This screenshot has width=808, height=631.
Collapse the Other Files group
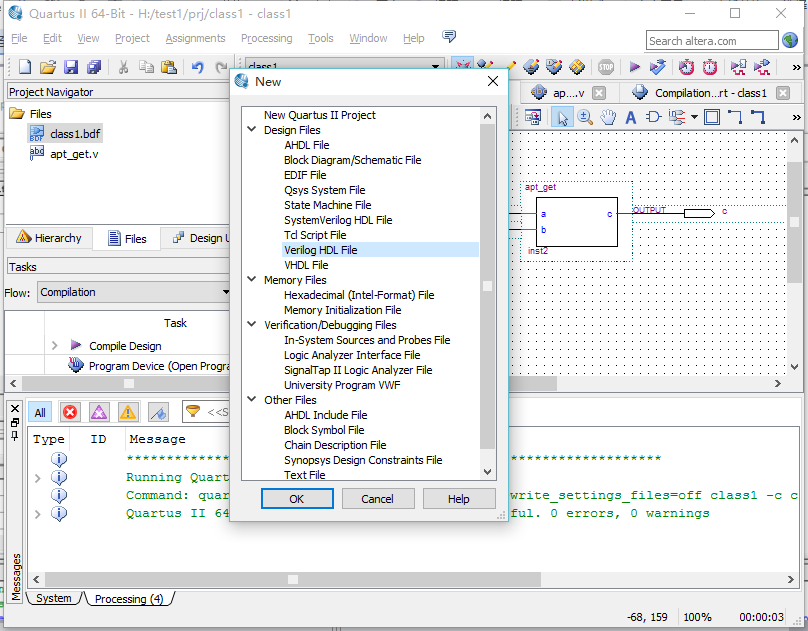[x=252, y=399]
